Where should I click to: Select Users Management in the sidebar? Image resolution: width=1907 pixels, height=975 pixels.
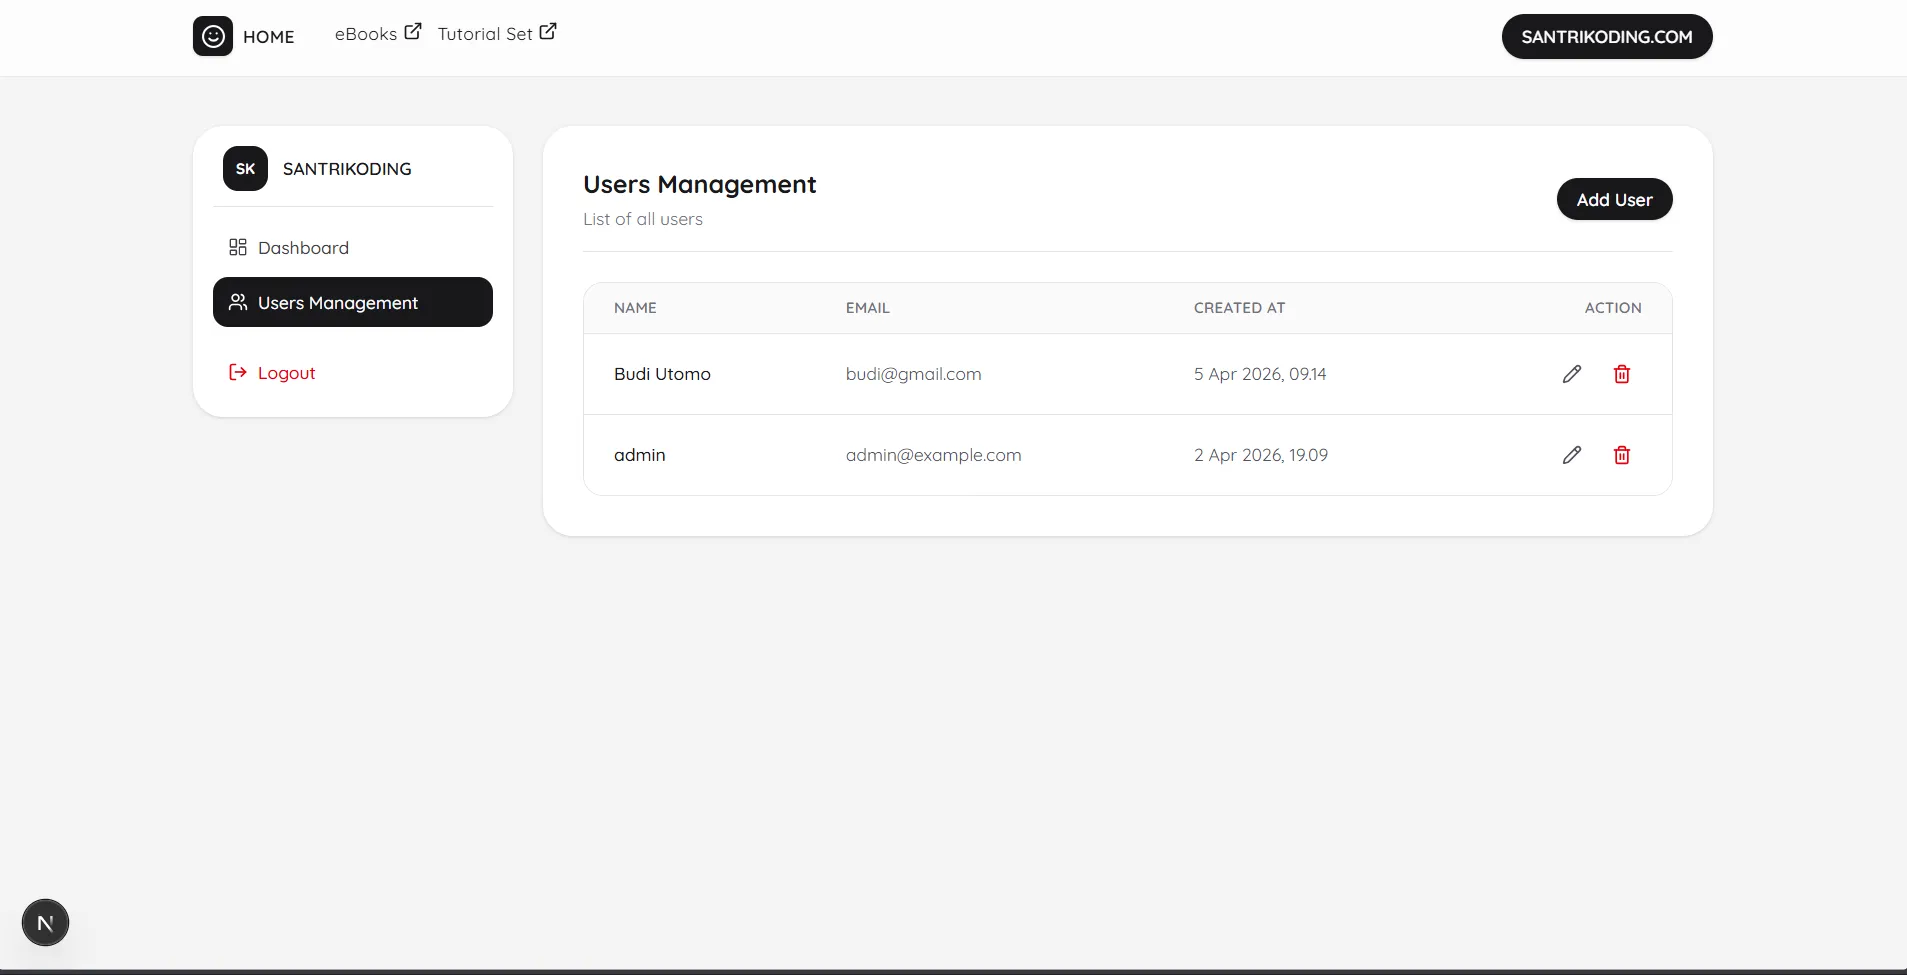pyautogui.click(x=353, y=302)
